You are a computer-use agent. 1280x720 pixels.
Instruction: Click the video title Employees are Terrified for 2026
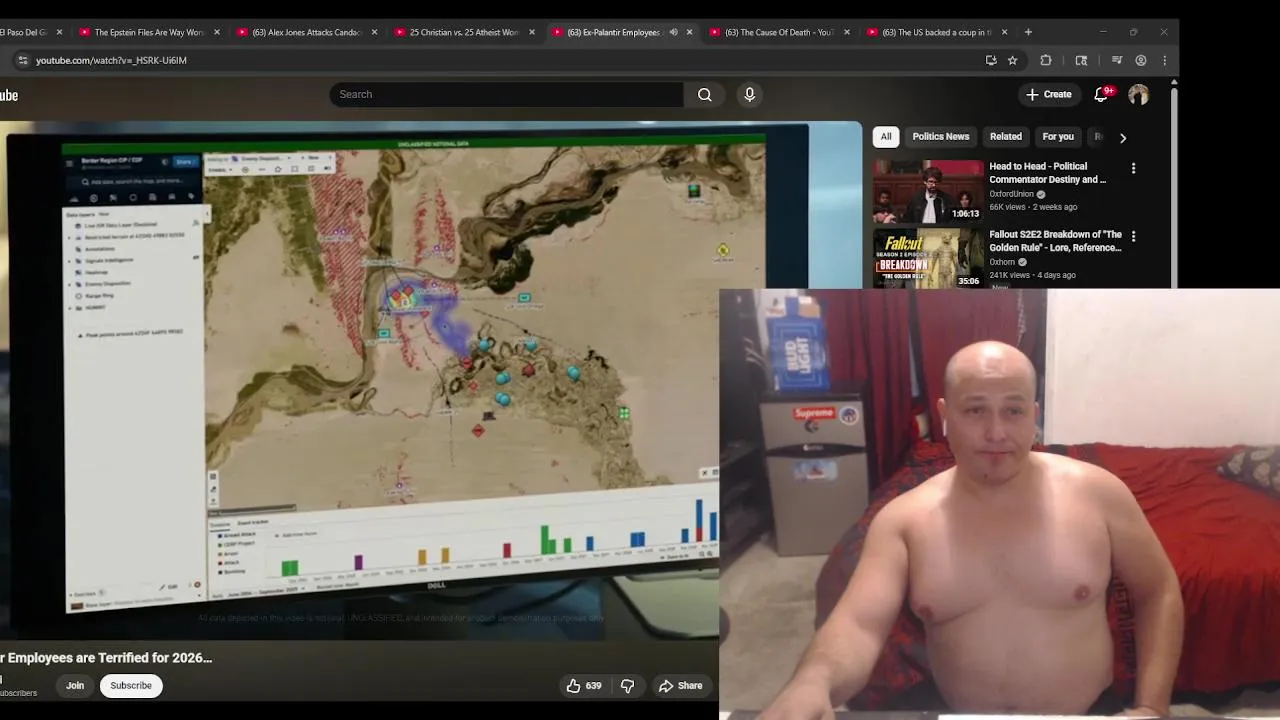pos(106,658)
